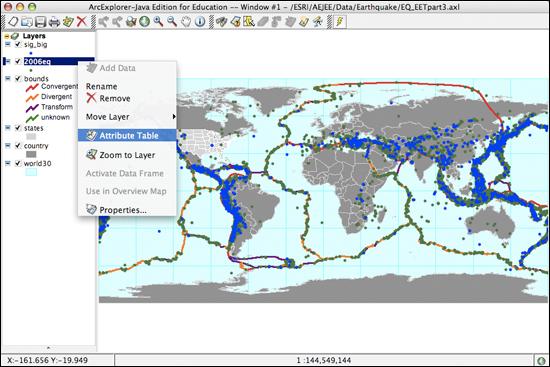The height and width of the screenshot is (367, 550).
Task: Select the bounds layer name
Action: pos(36,79)
